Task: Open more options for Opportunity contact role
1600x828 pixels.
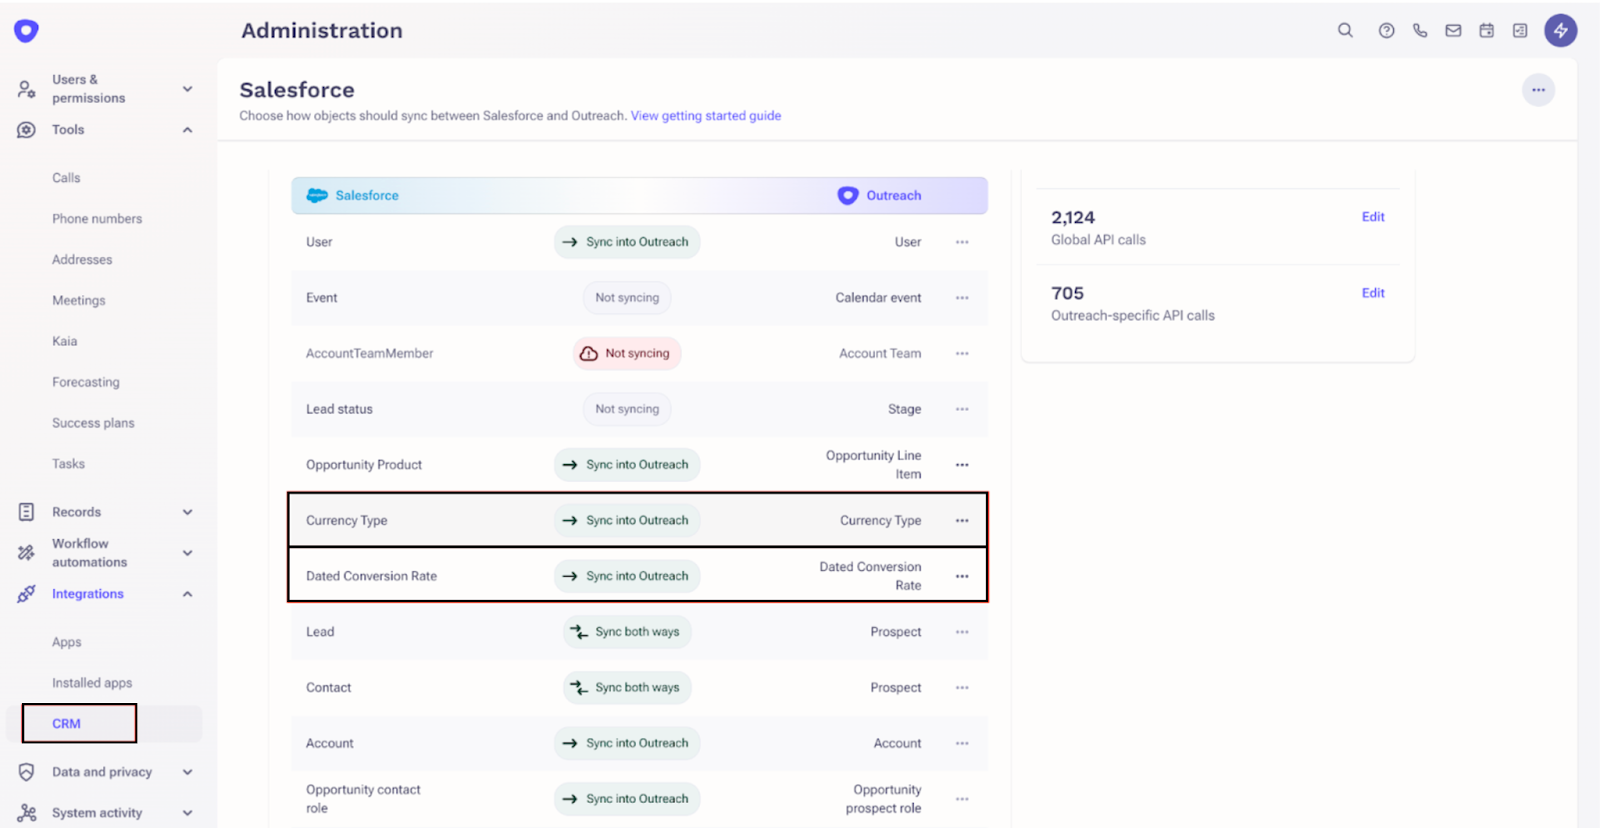Action: coord(962,799)
